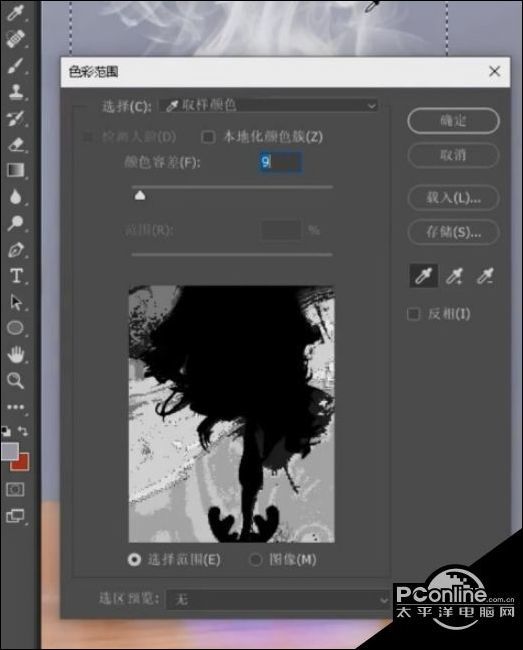The height and width of the screenshot is (650, 523).
Task: Swap foreground and background colors
Action: (23, 432)
